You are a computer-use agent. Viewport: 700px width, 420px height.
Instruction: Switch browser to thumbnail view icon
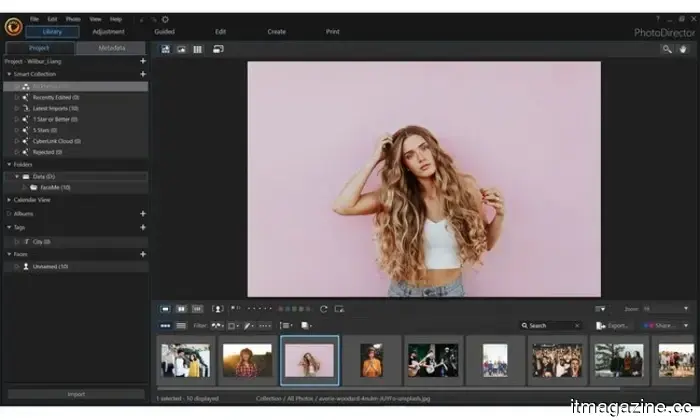click(165, 326)
